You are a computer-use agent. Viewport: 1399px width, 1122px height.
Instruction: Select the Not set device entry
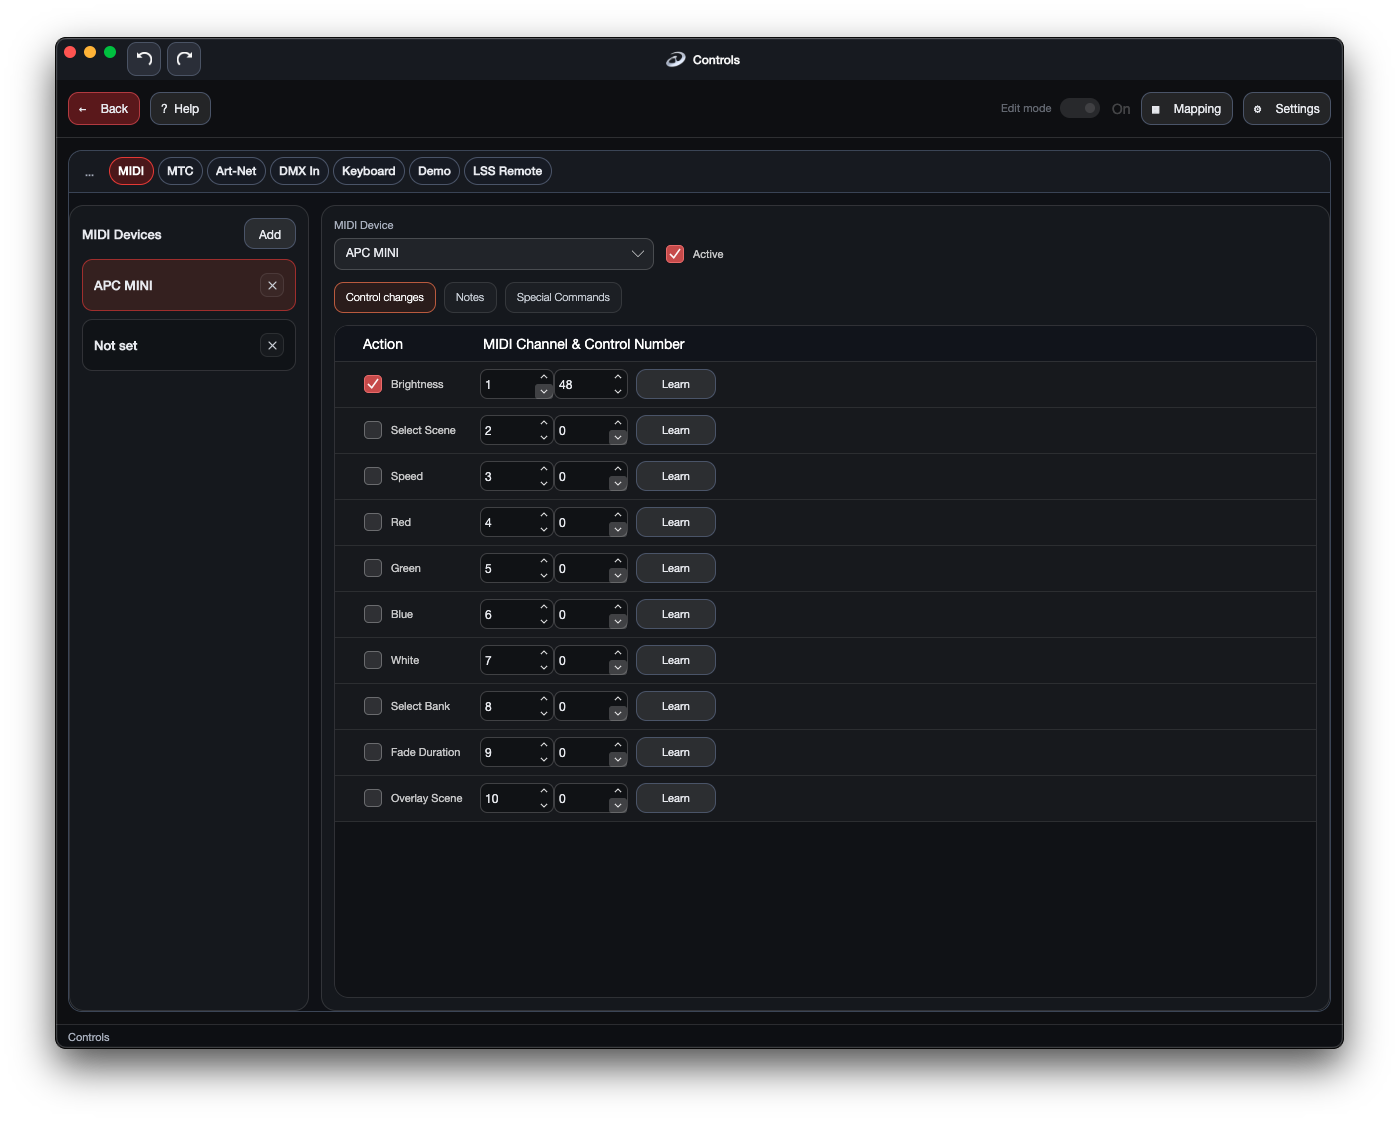point(189,345)
